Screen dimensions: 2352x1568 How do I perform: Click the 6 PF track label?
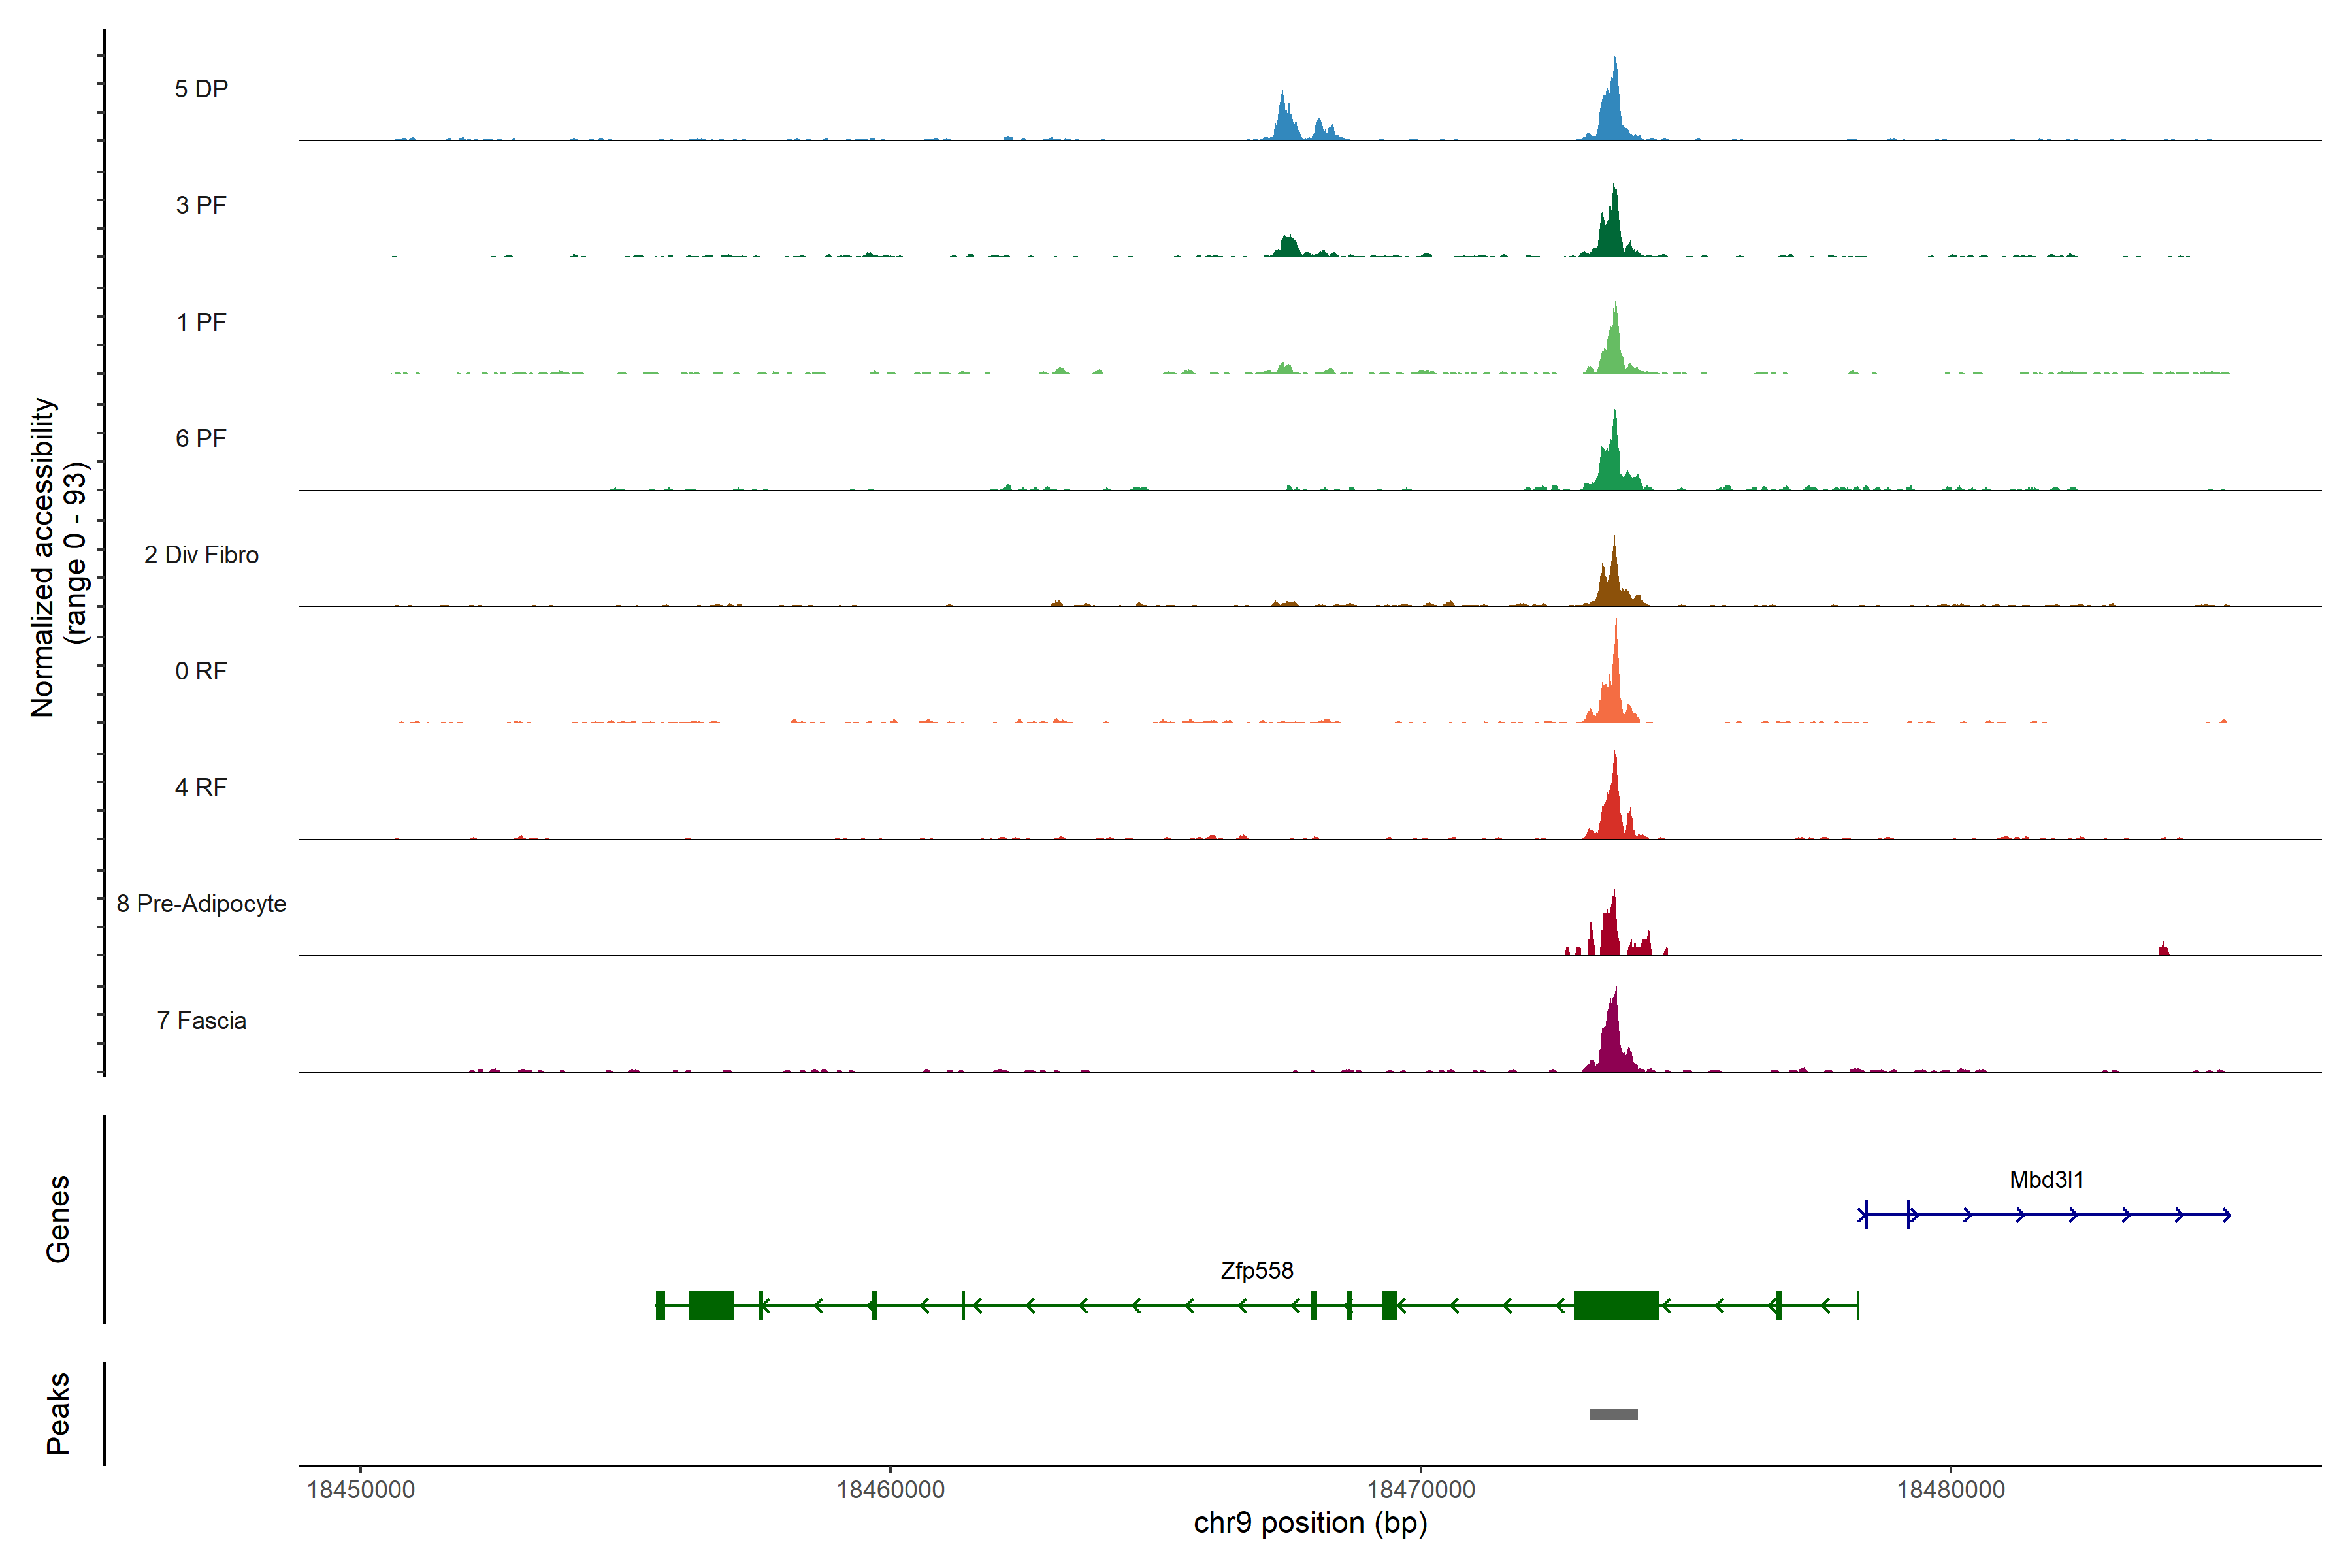[201, 438]
